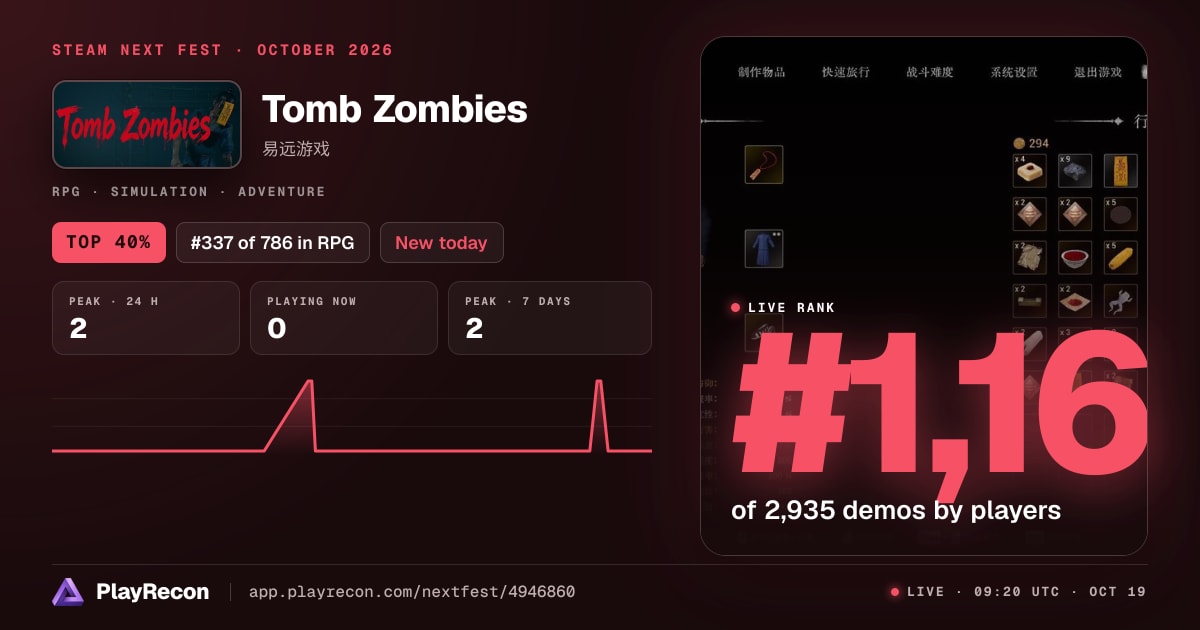The height and width of the screenshot is (630, 1200).
Task: Select the paper bundle inventory item
Action: click(x=1030, y=257)
